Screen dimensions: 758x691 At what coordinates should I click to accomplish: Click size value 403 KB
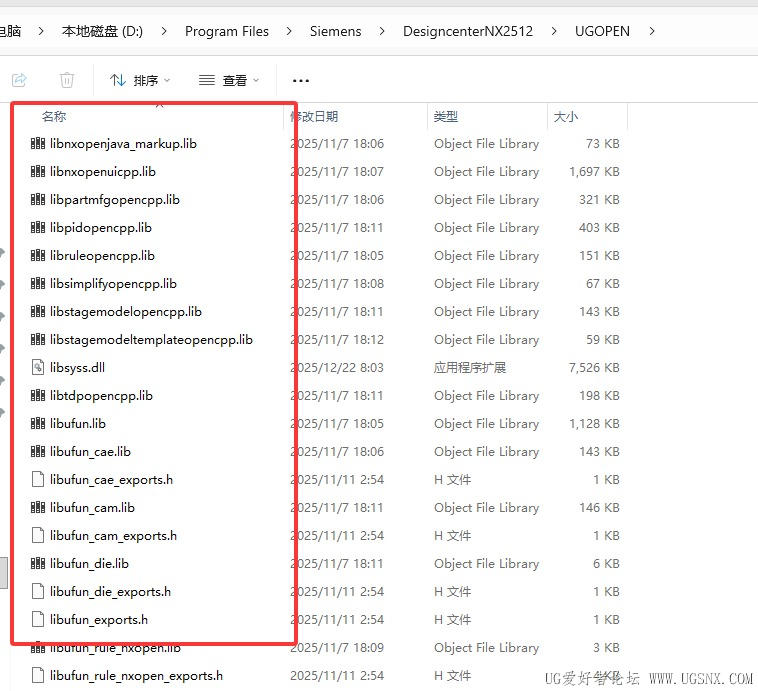(599, 228)
